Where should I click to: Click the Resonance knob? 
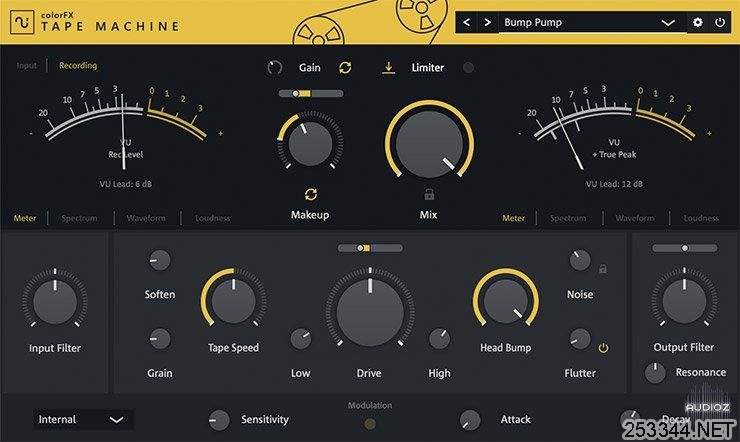click(655, 373)
